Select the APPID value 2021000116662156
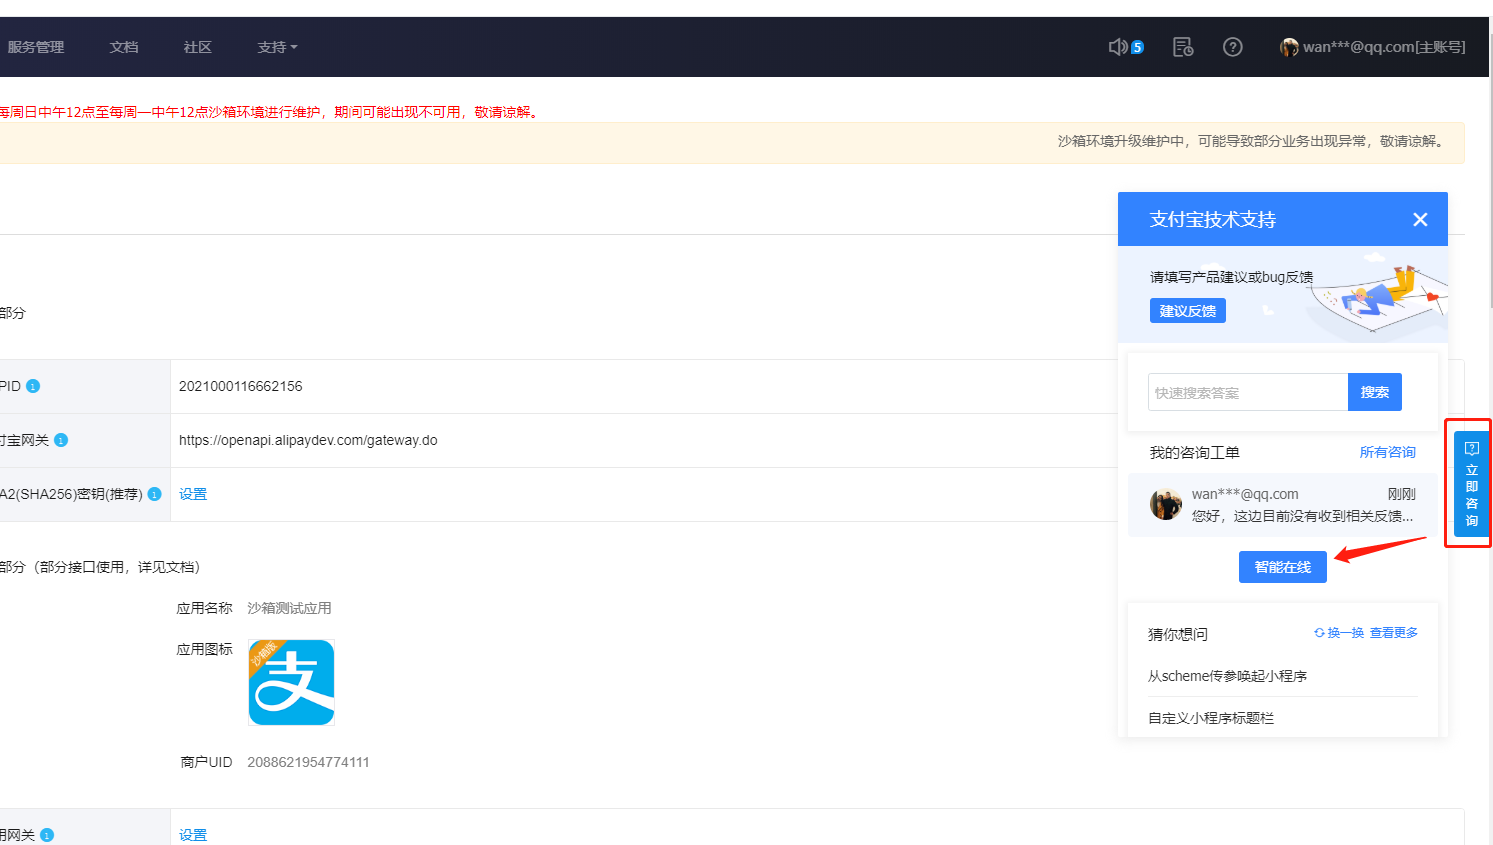The image size is (1493, 845). 240,386
